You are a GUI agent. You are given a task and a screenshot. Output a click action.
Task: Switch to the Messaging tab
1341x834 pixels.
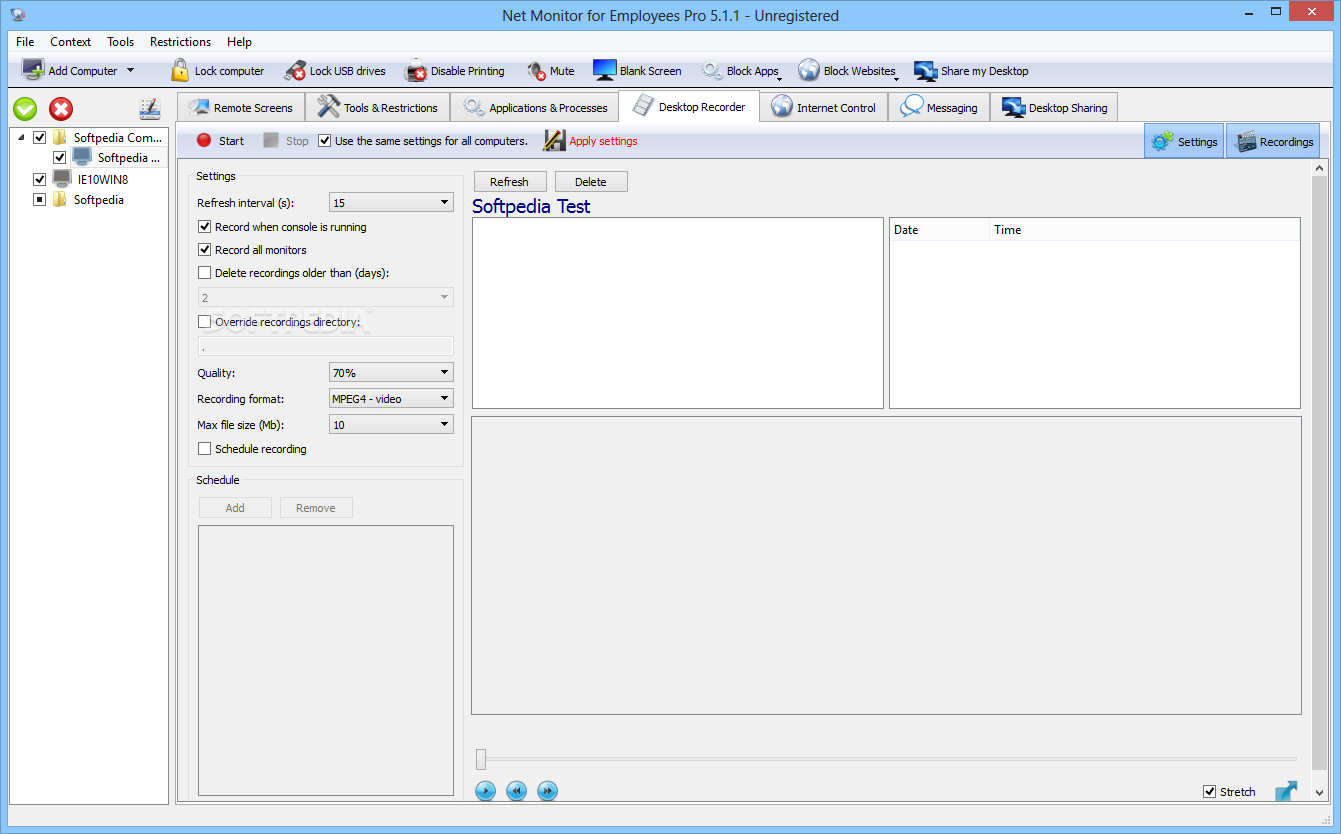coord(939,108)
